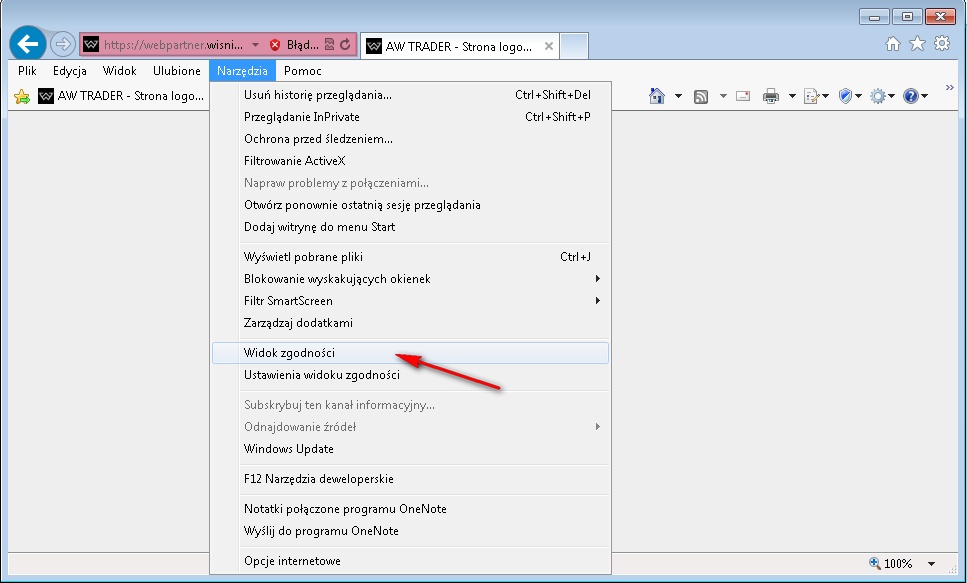Image resolution: width=967 pixels, height=583 pixels.
Task: Choose Otwórz ponownie ostatnią sesję przeglądania
Action: coord(410,205)
